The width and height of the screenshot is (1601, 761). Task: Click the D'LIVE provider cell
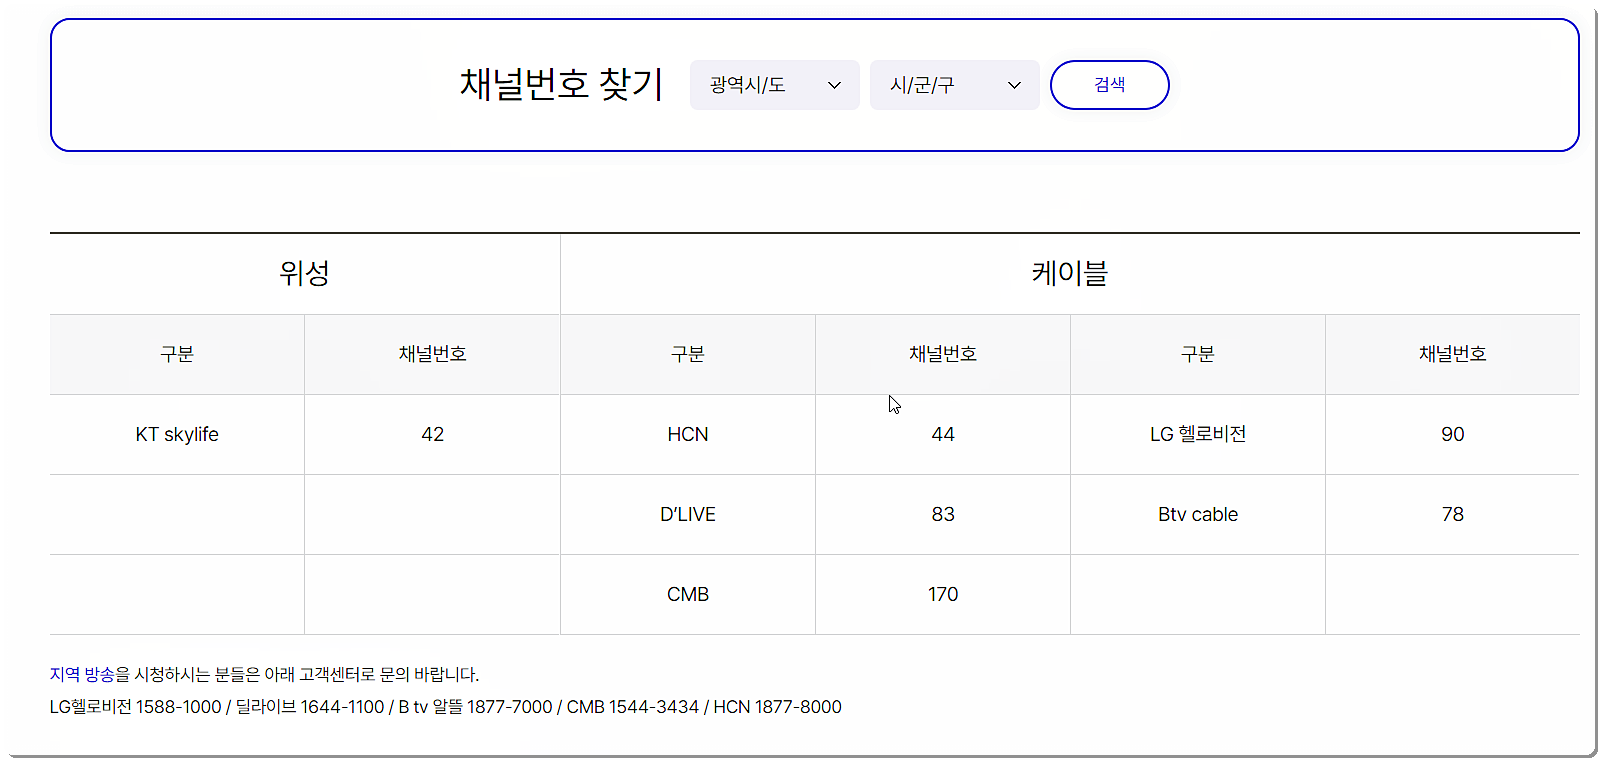688,514
